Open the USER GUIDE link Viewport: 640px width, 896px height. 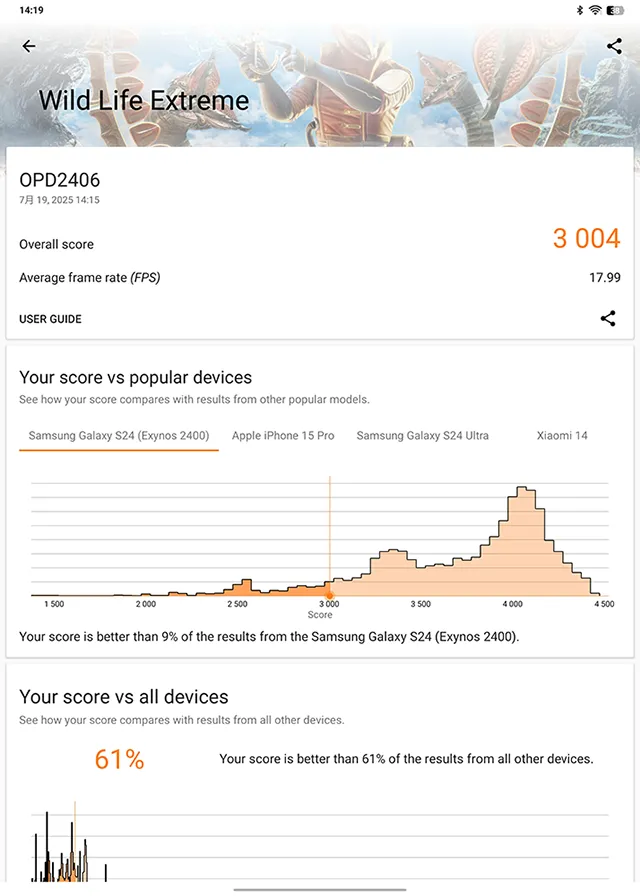coord(50,319)
